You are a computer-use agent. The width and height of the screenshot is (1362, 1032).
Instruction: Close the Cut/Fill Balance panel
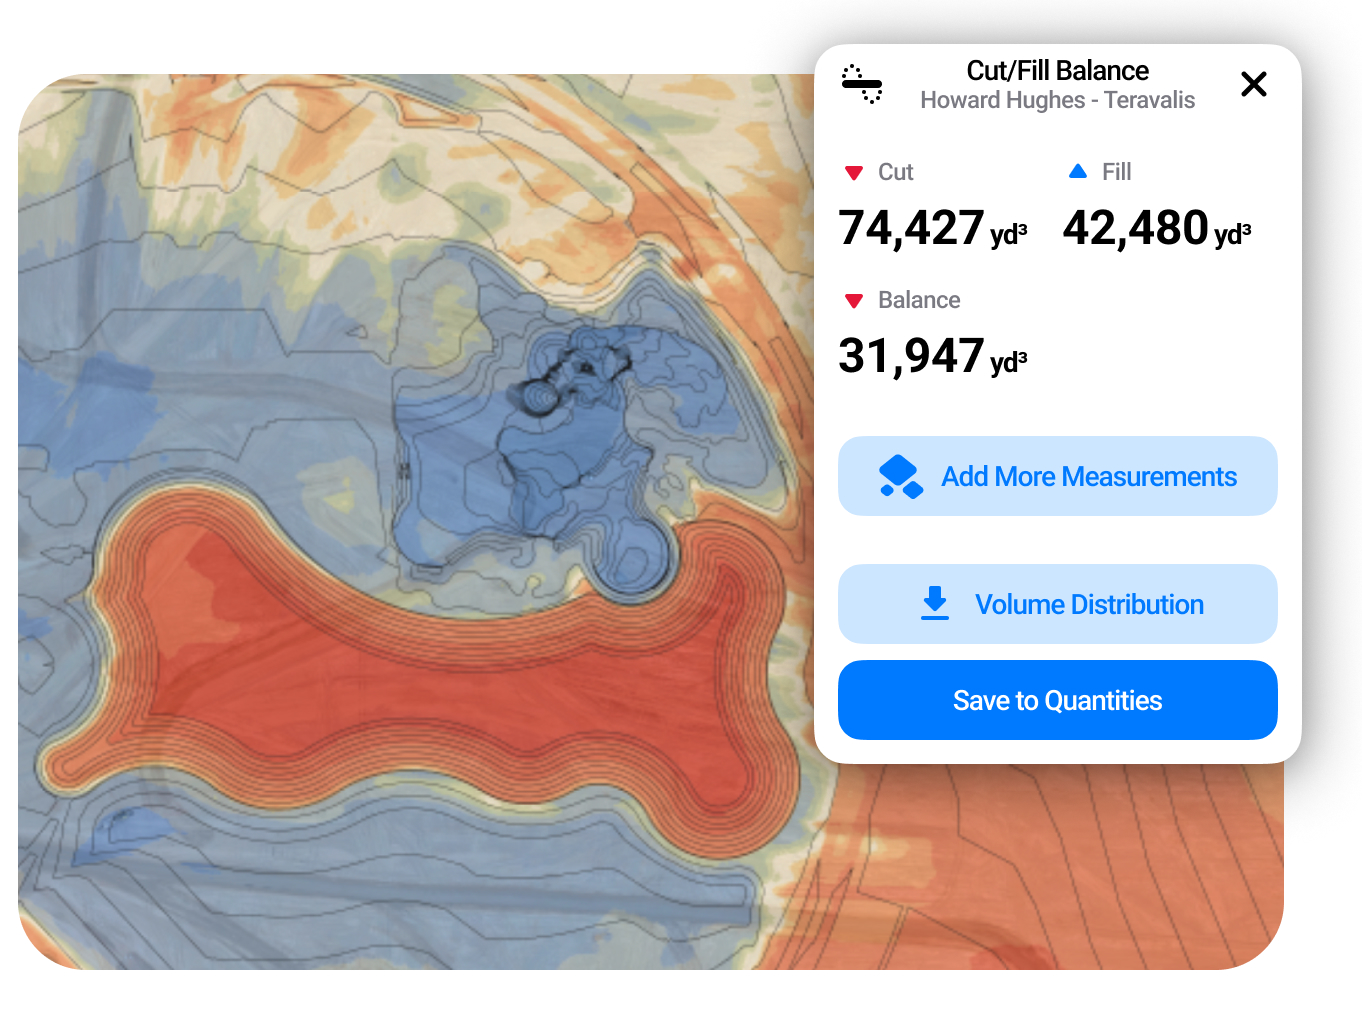(x=1253, y=84)
